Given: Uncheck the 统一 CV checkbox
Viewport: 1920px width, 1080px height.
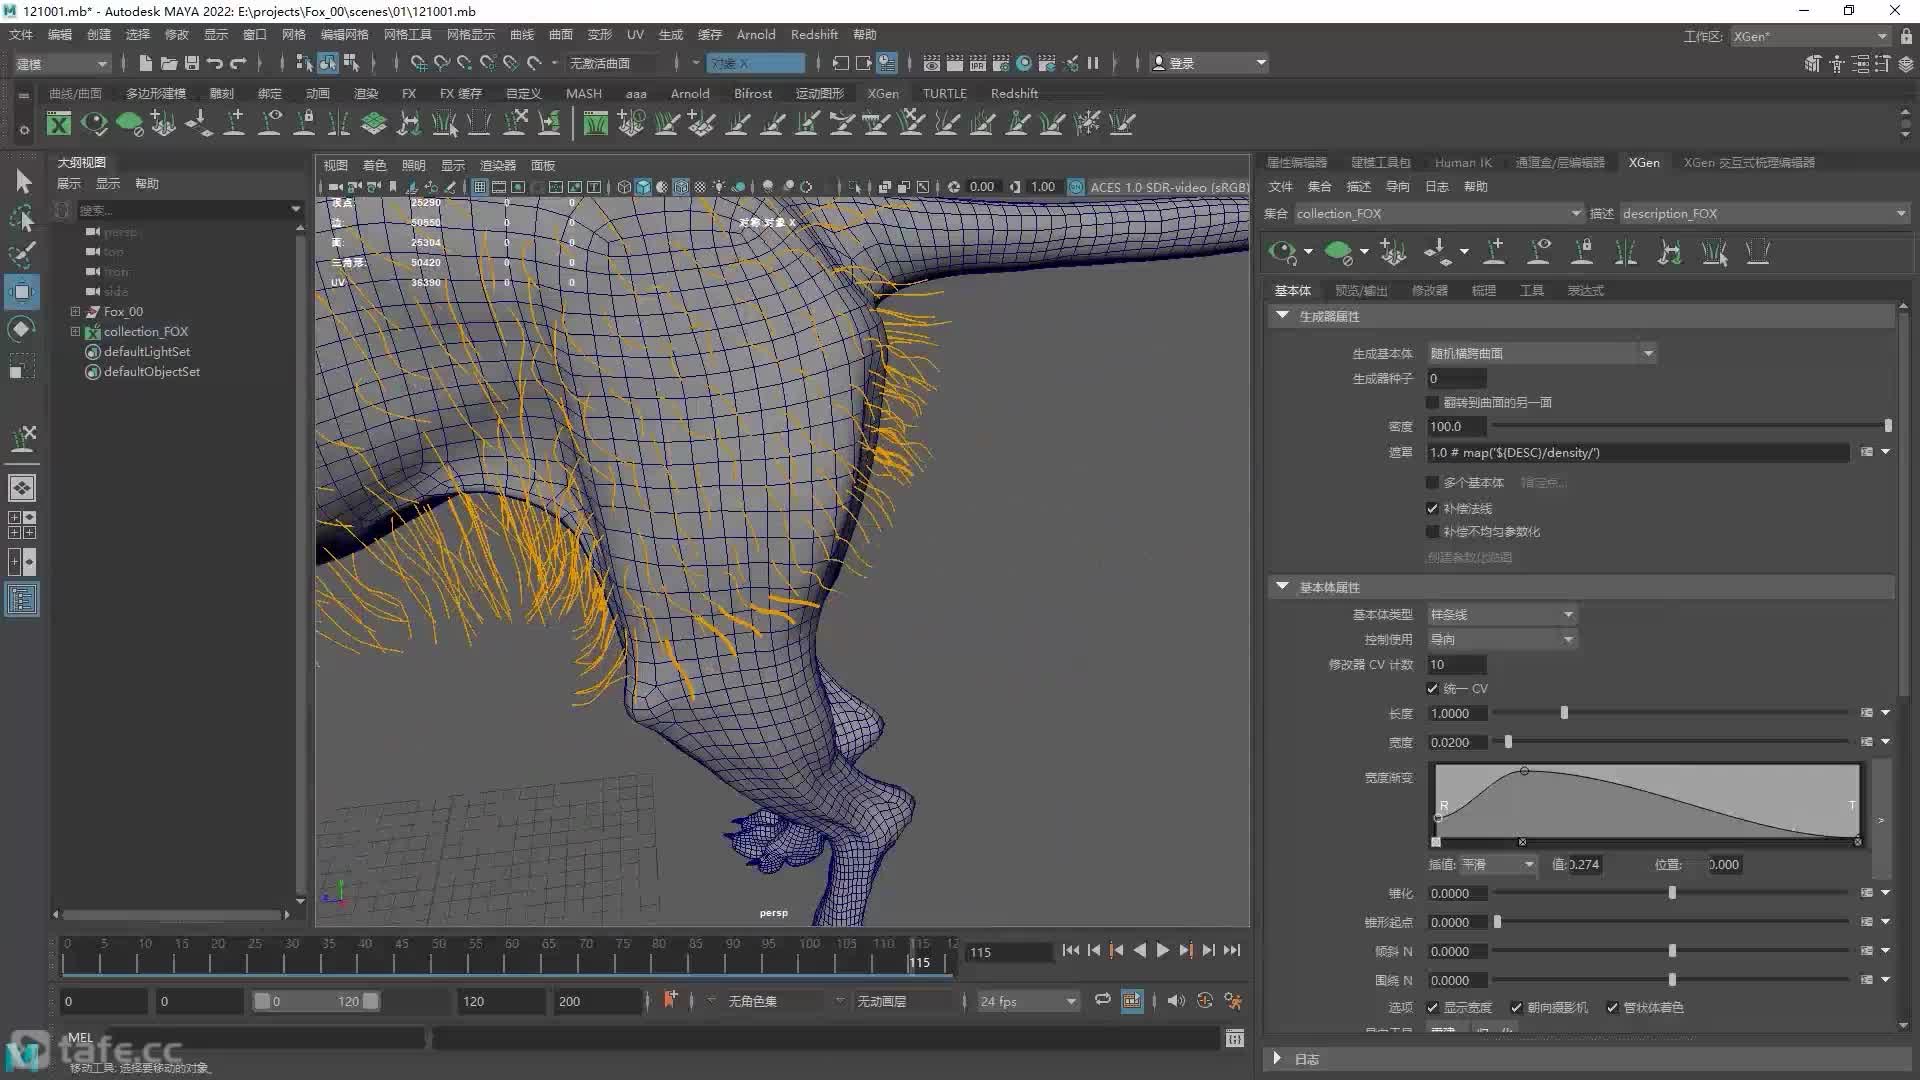Looking at the screenshot, I should (1432, 688).
